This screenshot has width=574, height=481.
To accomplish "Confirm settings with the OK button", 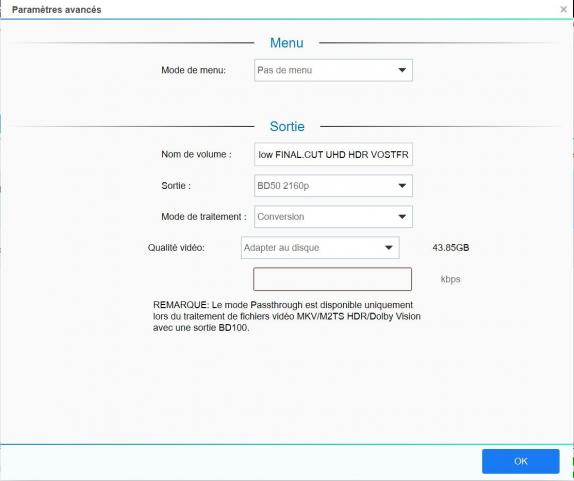I will (521, 461).
